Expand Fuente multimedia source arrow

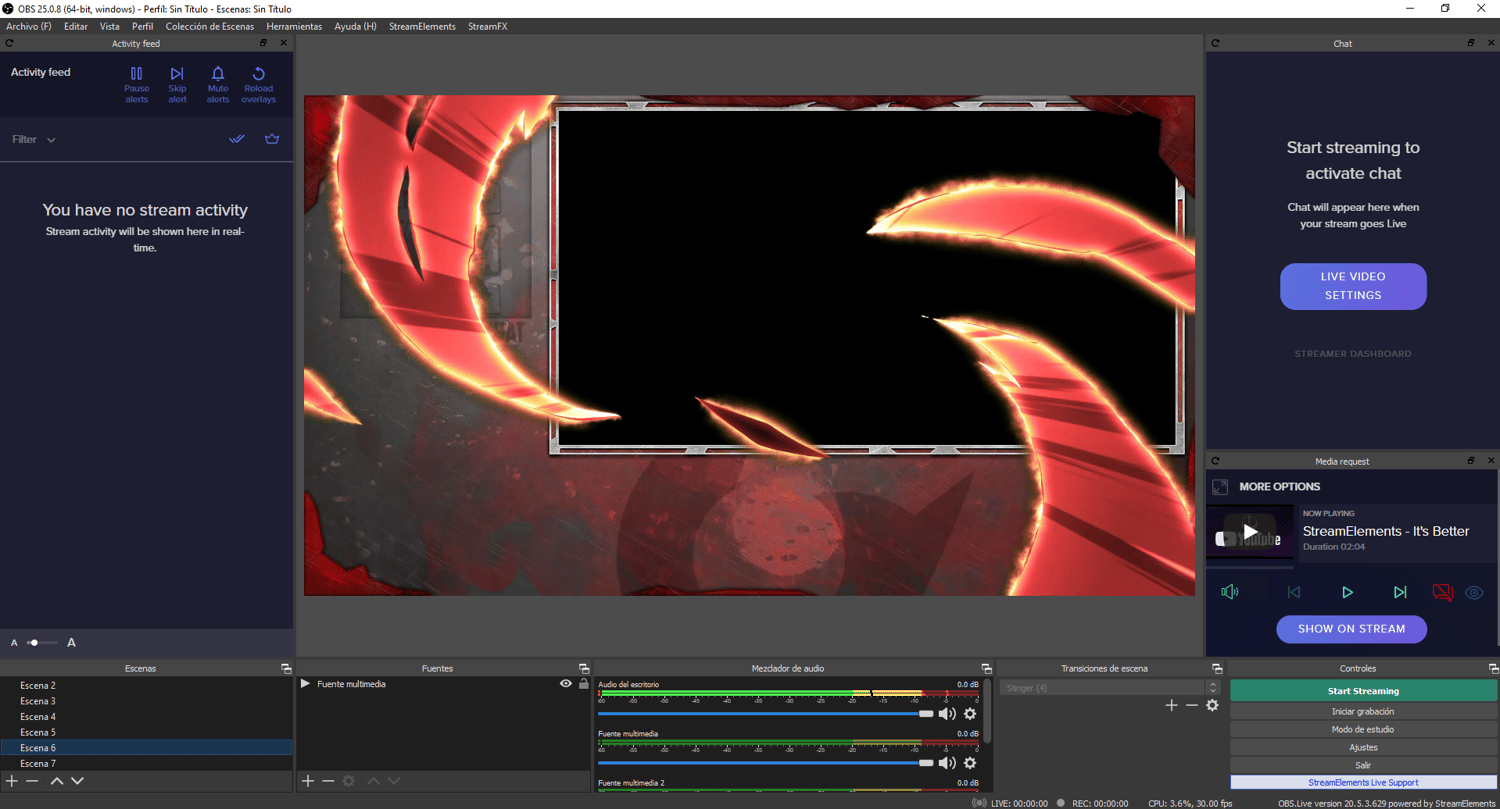(x=305, y=684)
